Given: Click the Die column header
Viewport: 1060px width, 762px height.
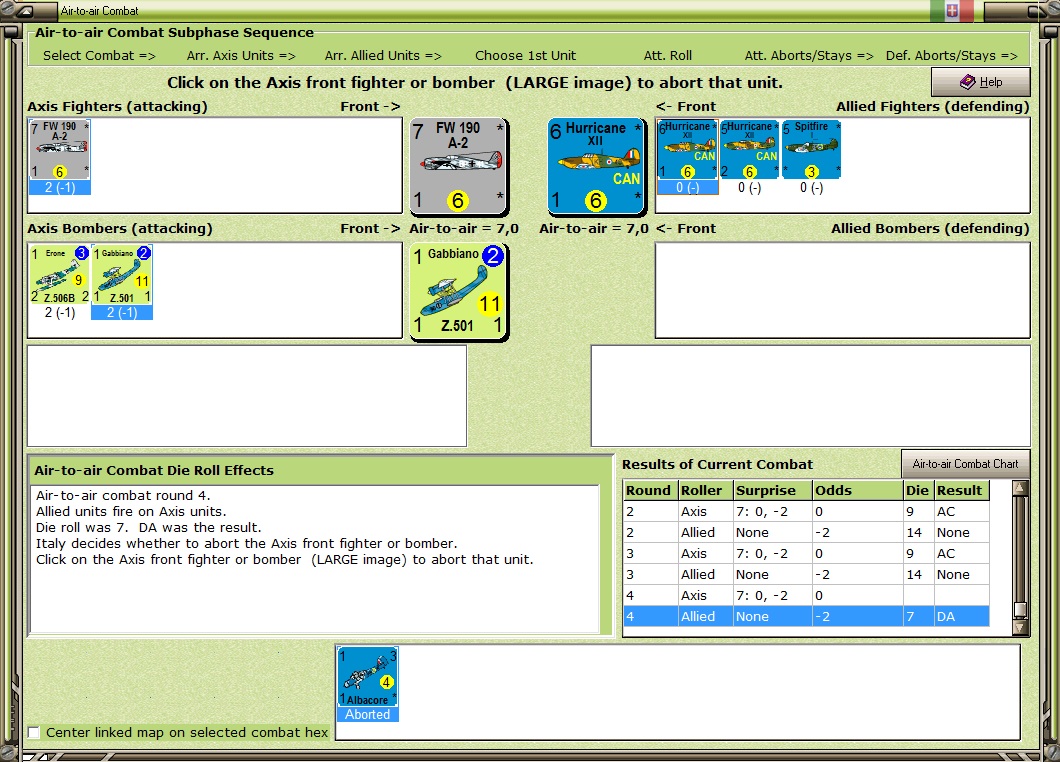Looking at the screenshot, I should click(919, 490).
